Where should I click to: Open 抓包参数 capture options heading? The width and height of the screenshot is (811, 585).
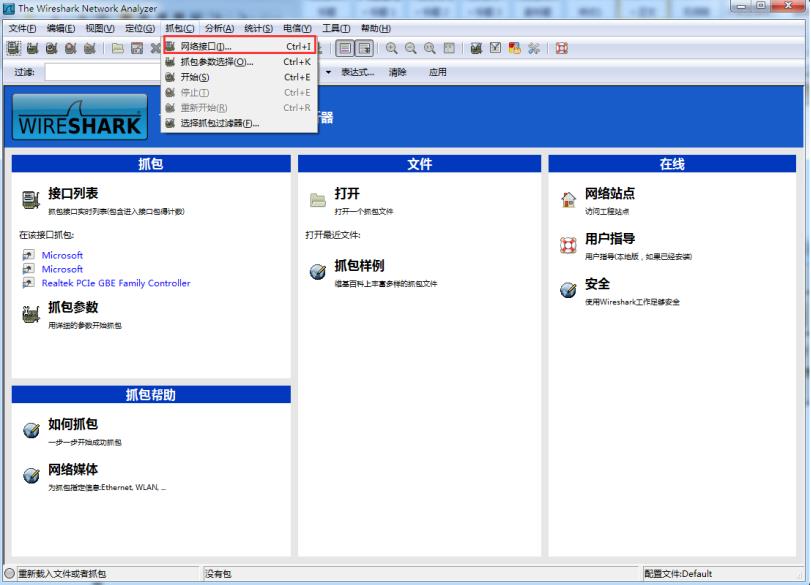[x=73, y=307]
